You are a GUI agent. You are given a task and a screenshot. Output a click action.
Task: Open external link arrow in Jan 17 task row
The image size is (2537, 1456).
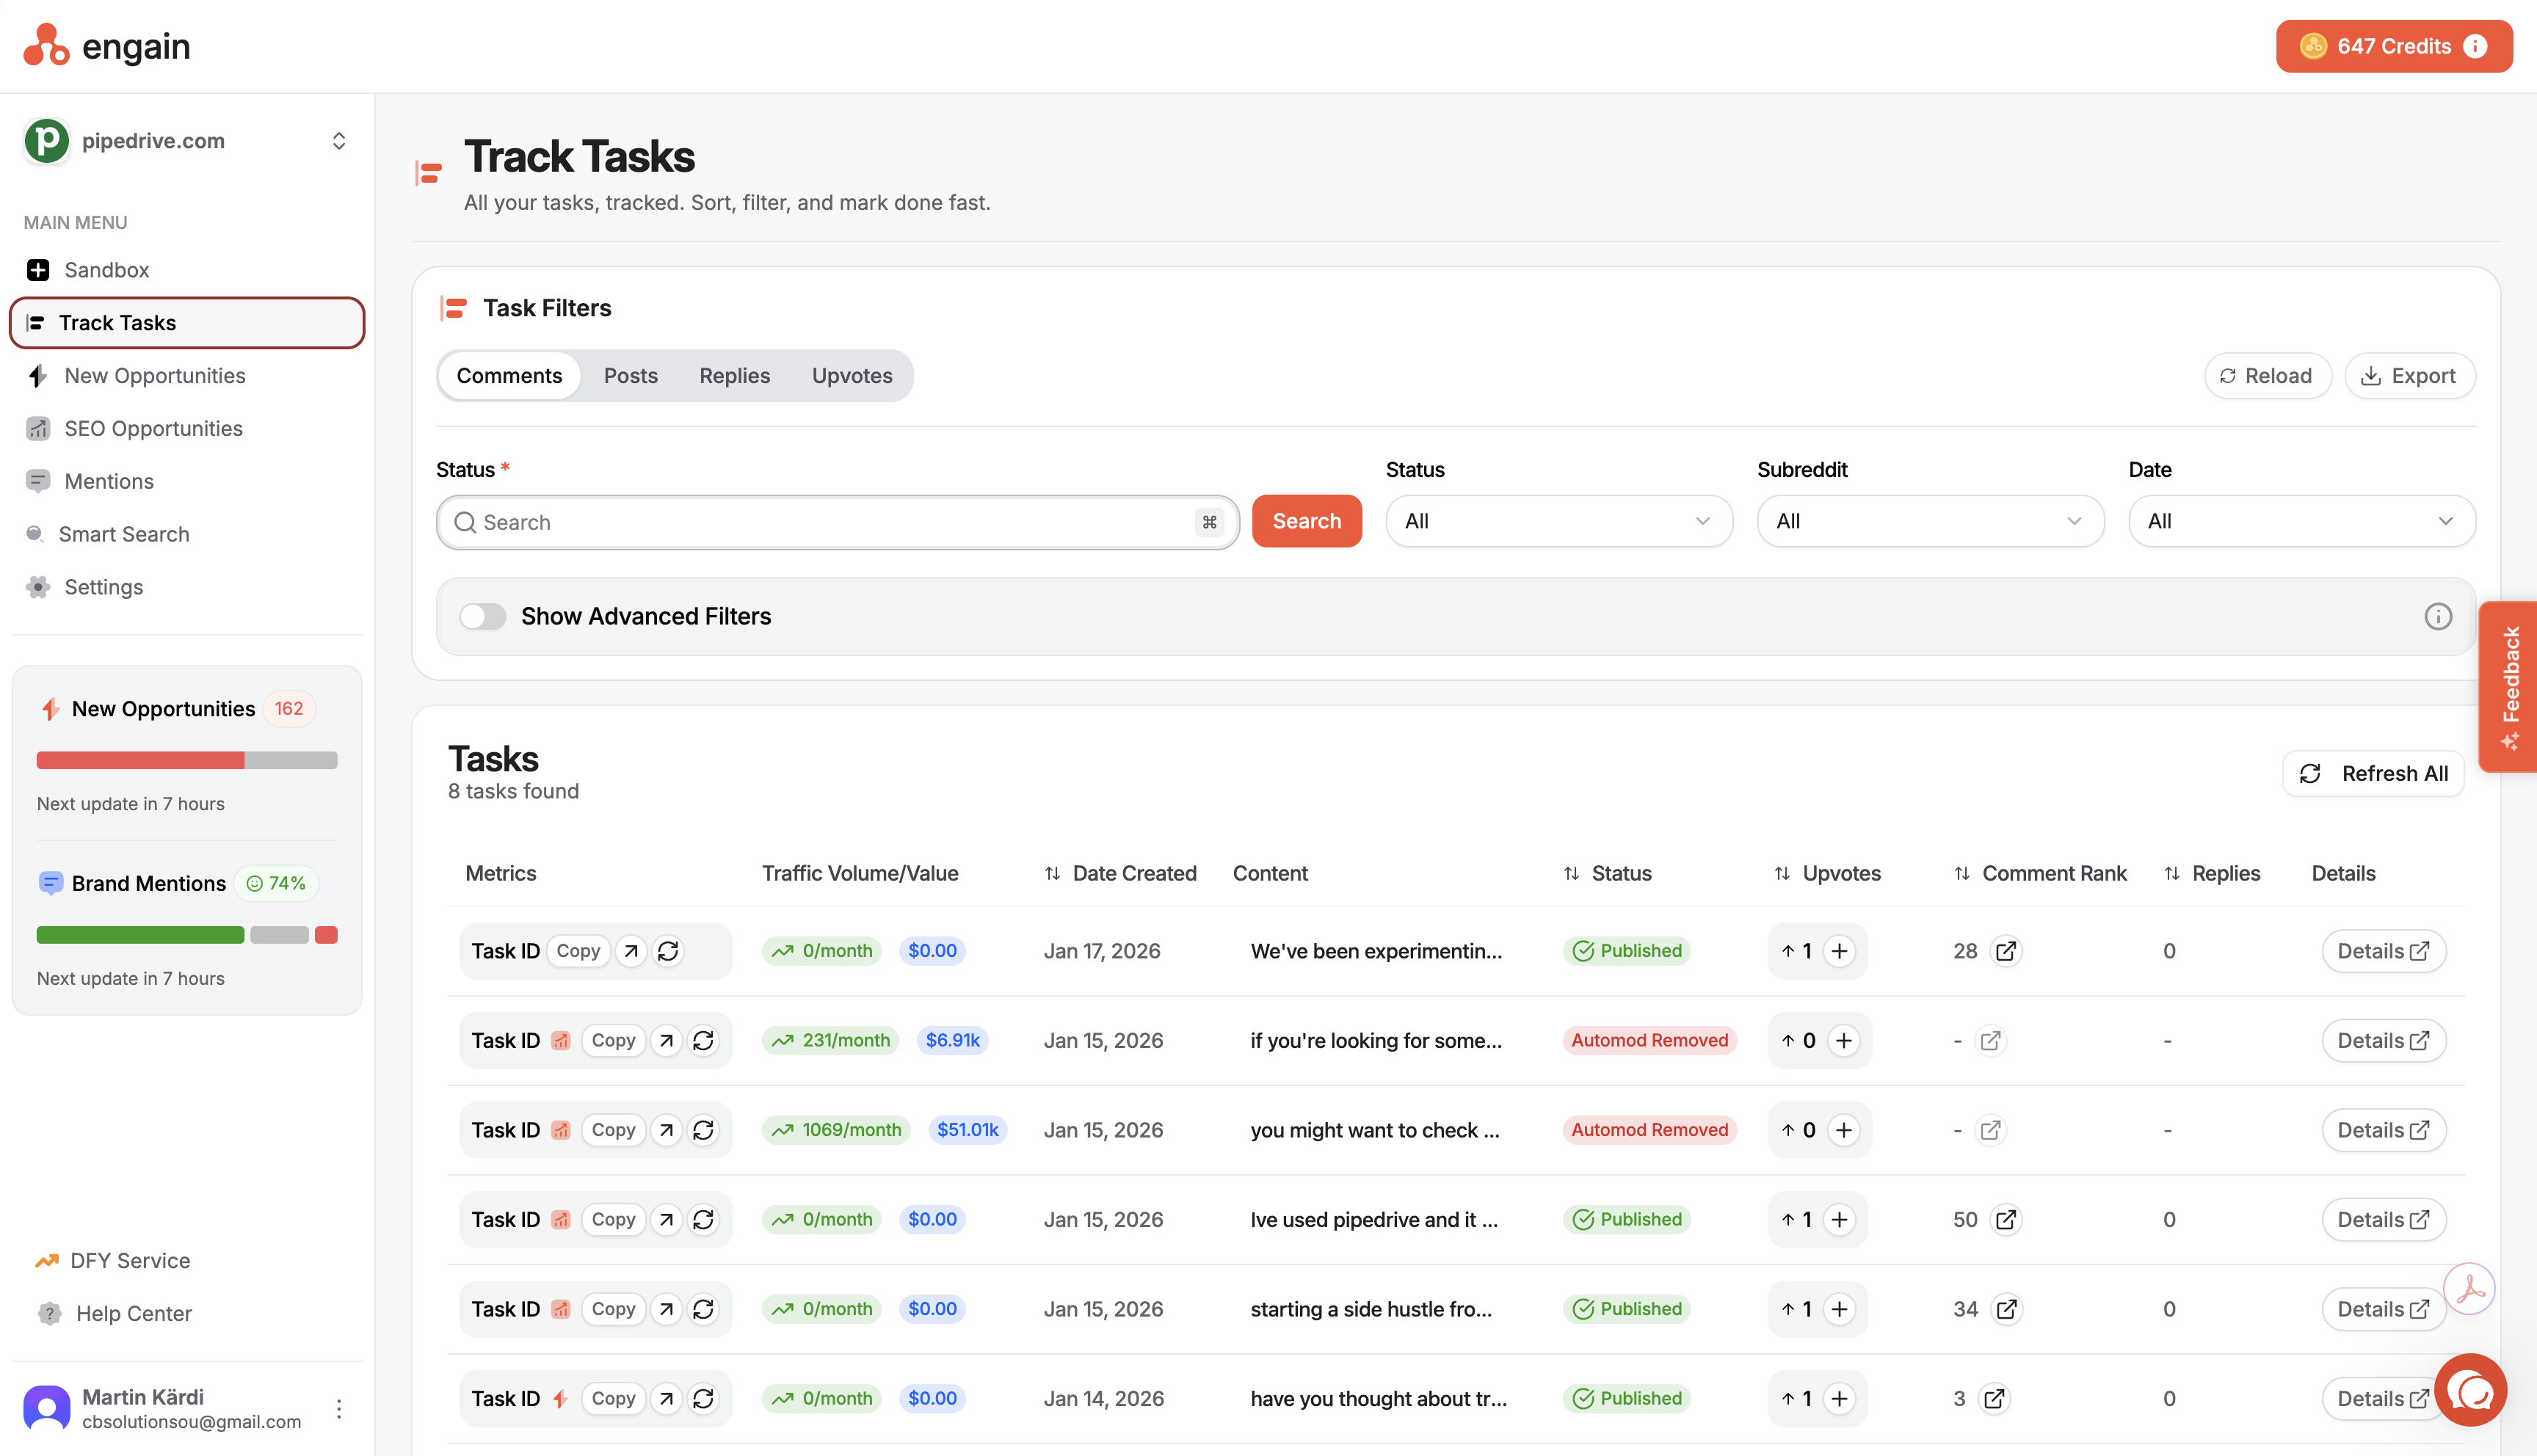631,951
